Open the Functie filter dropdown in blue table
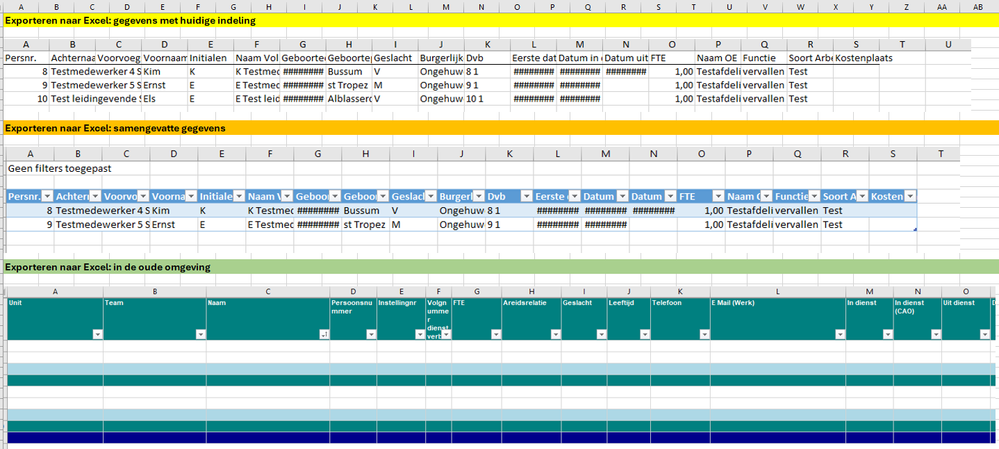 [x=814, y=196]
